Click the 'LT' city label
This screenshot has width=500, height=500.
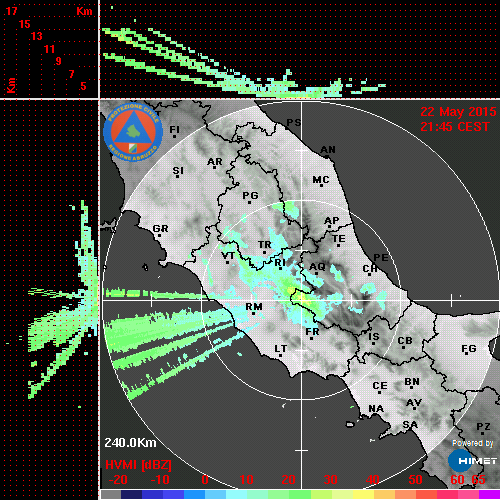point(280,349)
